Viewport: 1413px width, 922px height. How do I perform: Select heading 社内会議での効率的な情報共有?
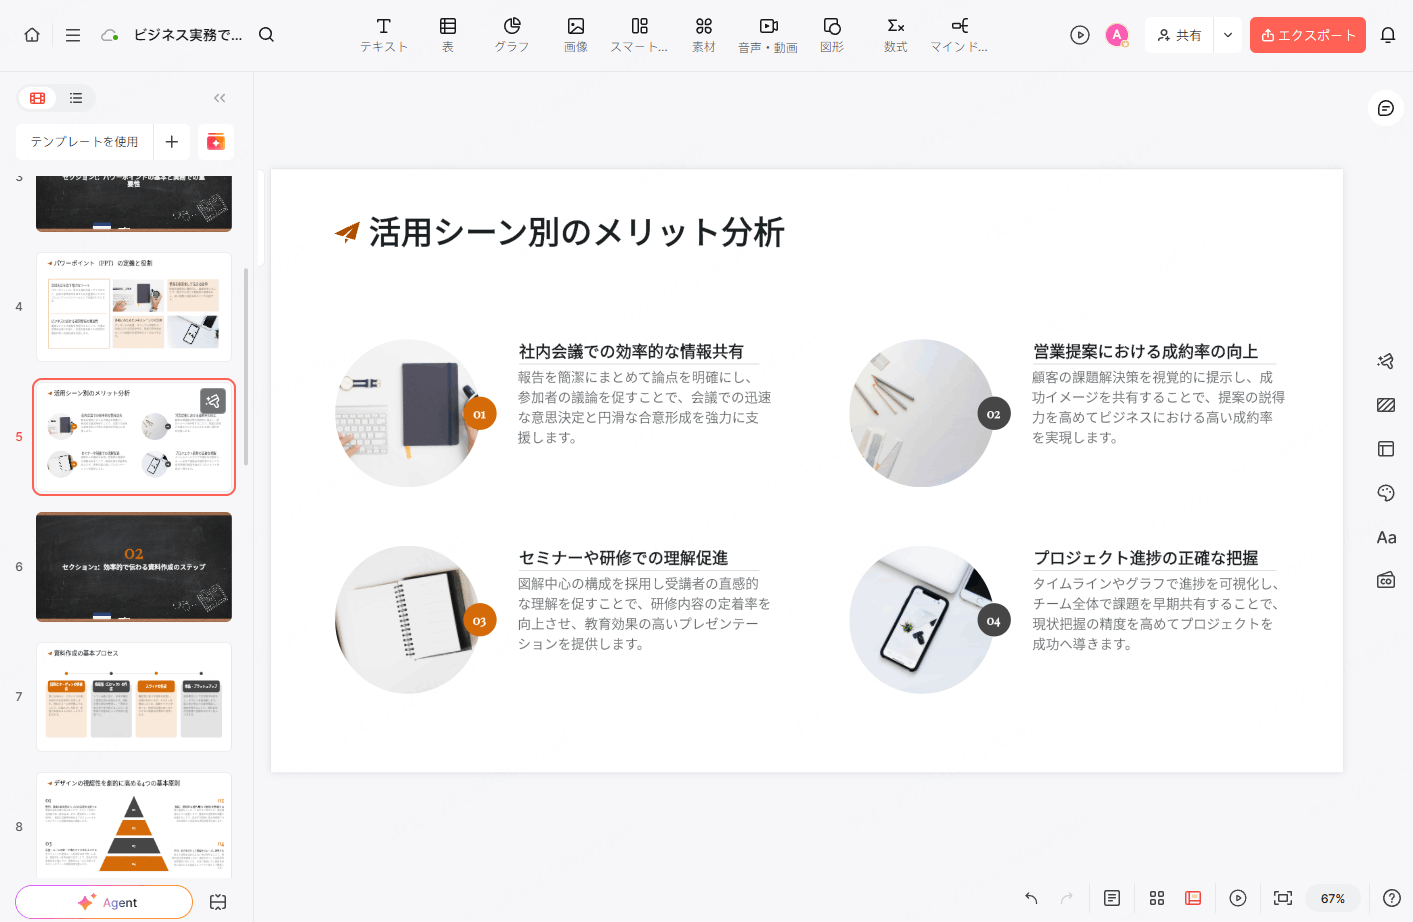[631, 351]
